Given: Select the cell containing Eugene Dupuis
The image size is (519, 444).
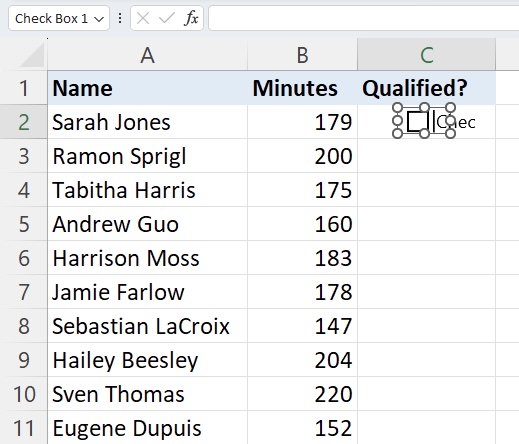Looking at the screenshot, I should pos(148,428).
